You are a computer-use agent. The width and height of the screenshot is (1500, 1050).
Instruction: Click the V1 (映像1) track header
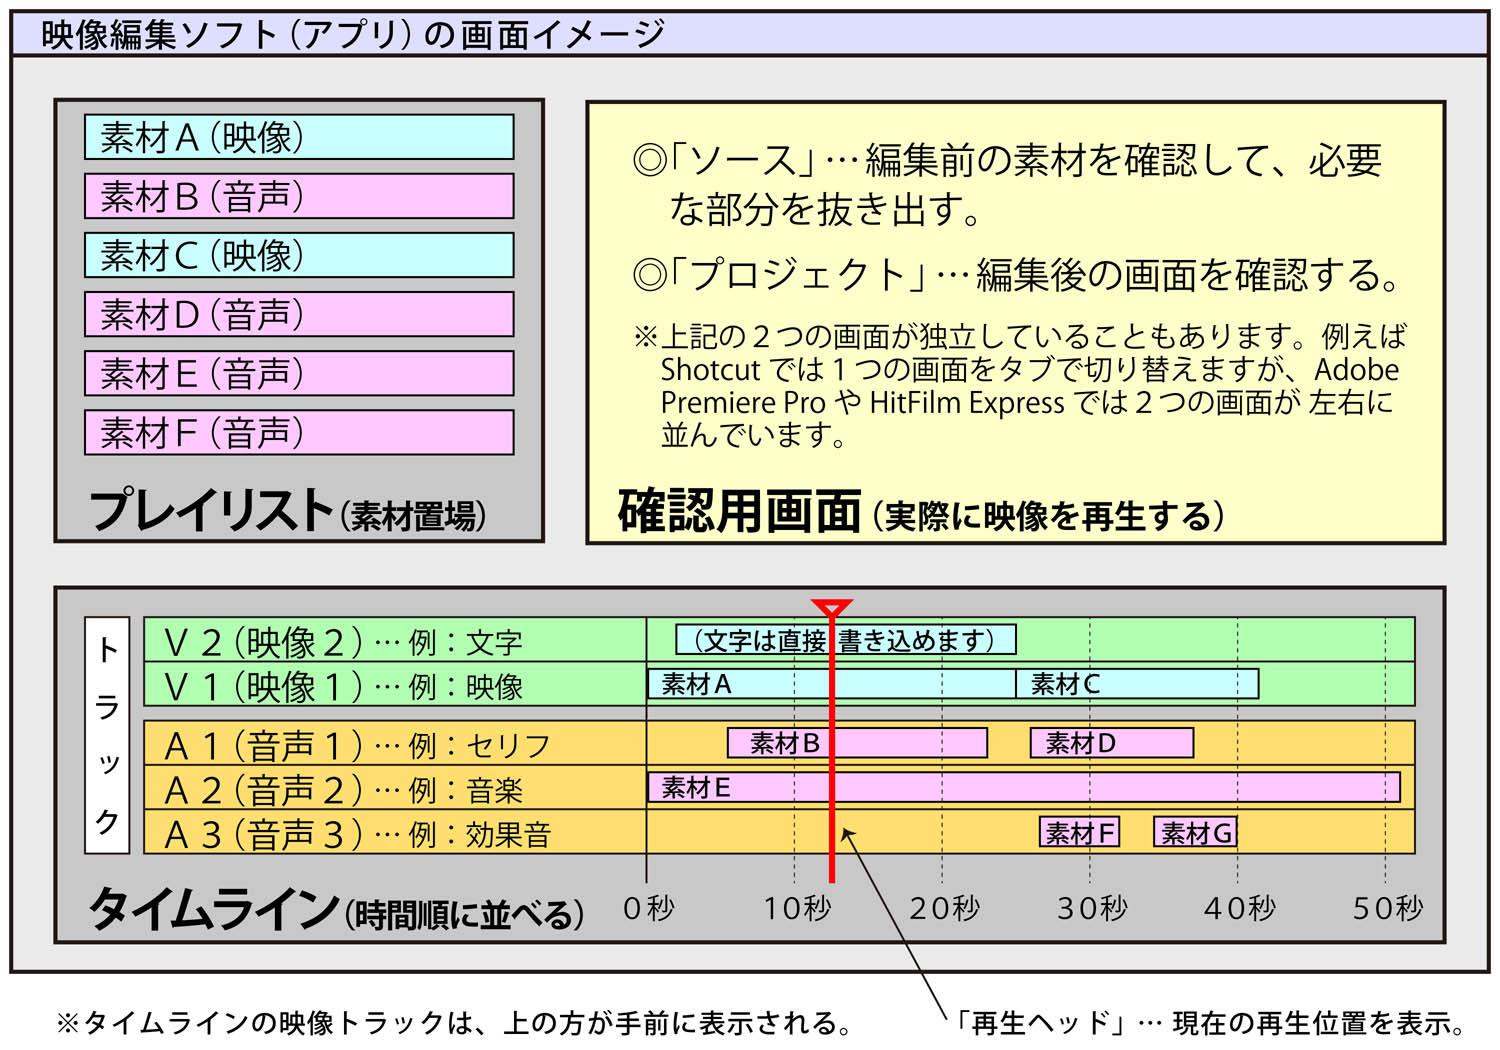[x=395, y=685]
